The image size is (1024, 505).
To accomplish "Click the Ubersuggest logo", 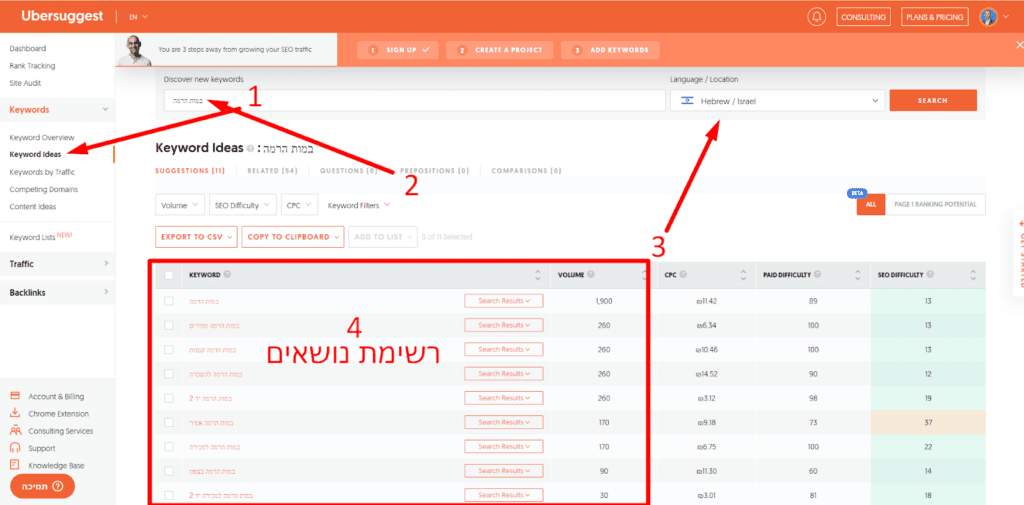I will [62, 16].
